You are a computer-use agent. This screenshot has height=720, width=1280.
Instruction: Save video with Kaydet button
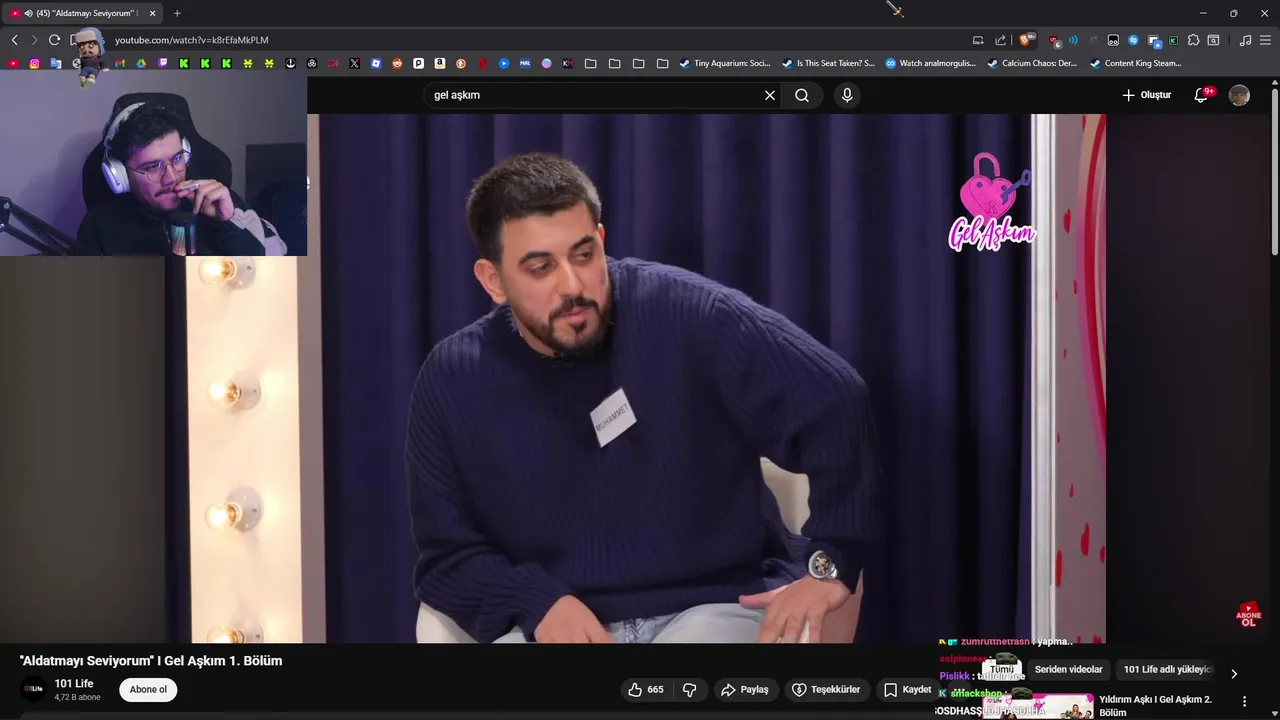coord(908,689)
